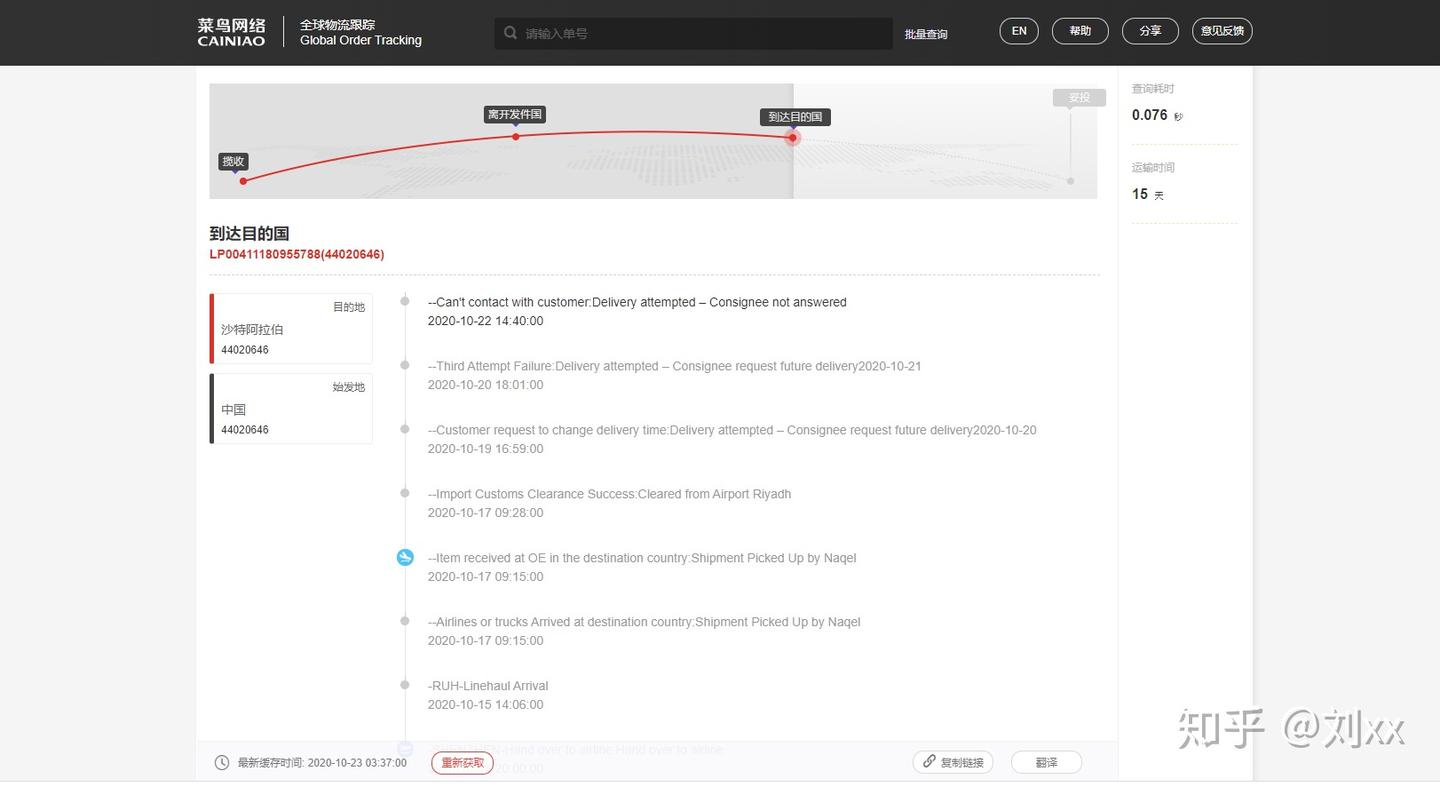Image resolution: width=1440 pixels, height=787 pixels.
Task: Open the 帮助 help button
Action: click(x=1080, y=31)
